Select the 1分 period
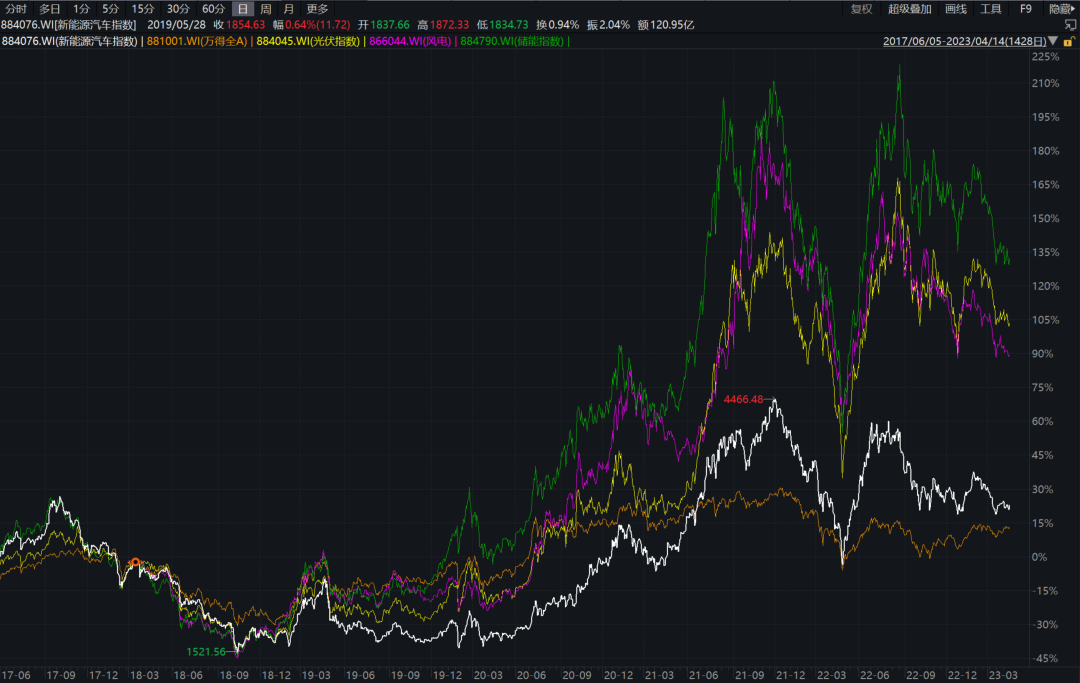1080x683 pixels. coord(82,8)
